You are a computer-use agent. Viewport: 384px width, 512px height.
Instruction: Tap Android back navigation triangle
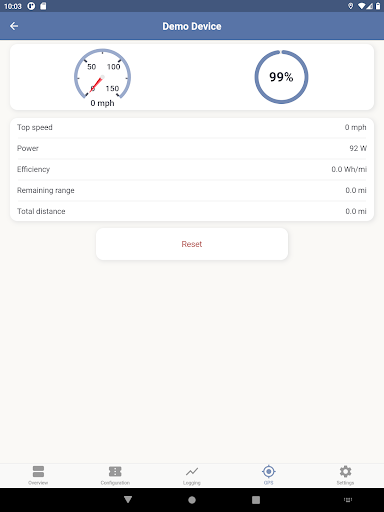coord(128,499)
